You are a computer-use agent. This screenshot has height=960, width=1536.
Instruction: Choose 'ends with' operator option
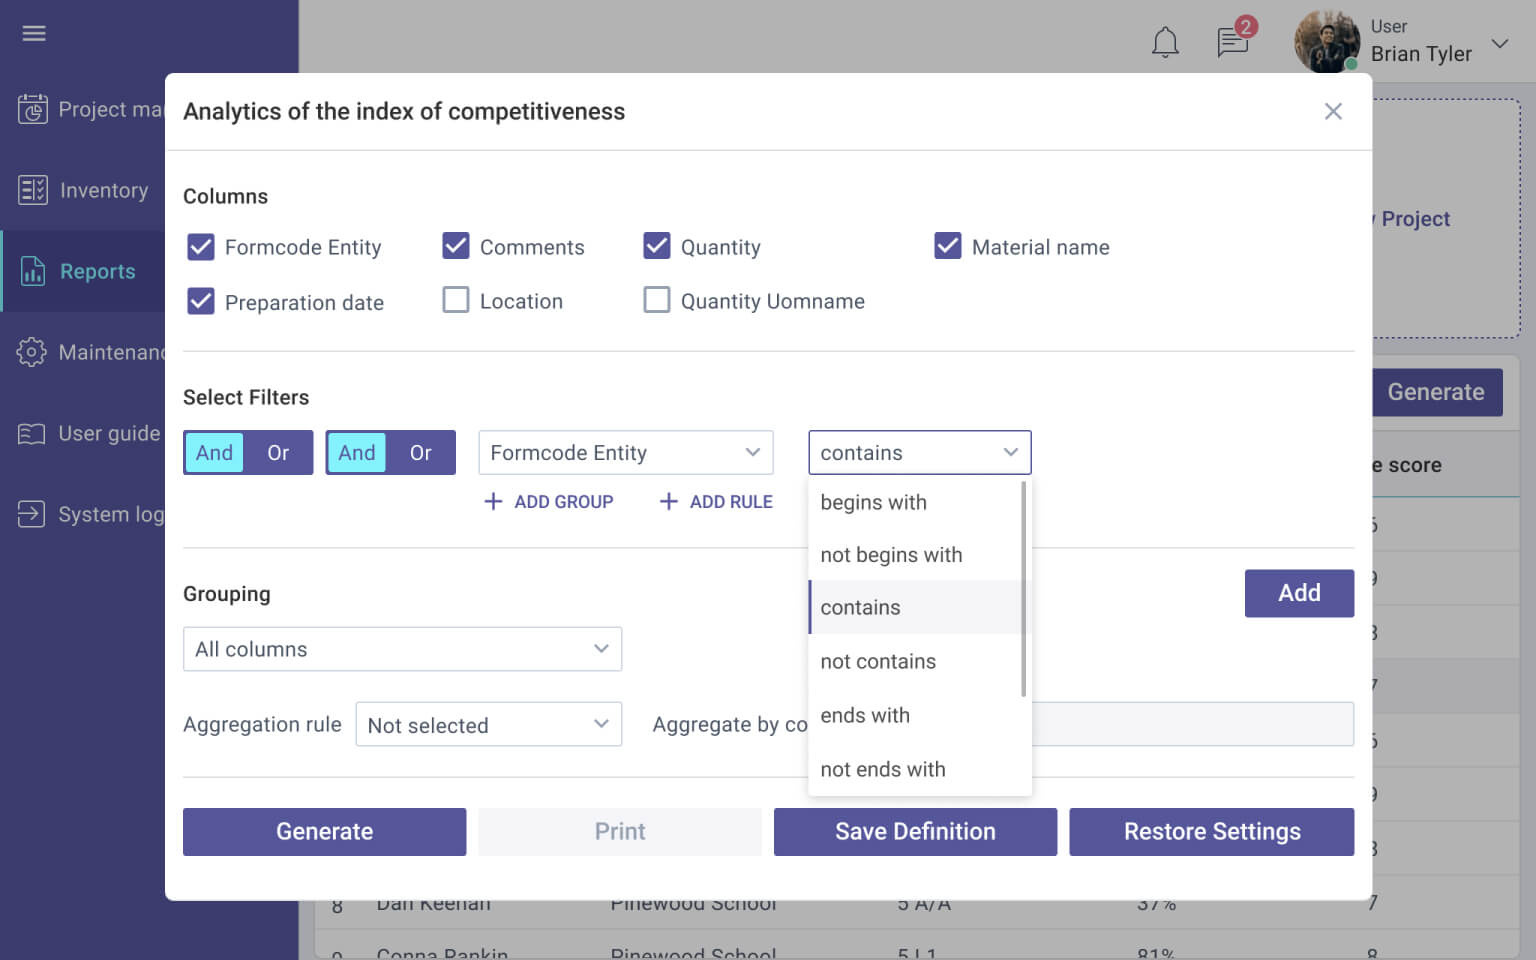click(x=914, y=715)
